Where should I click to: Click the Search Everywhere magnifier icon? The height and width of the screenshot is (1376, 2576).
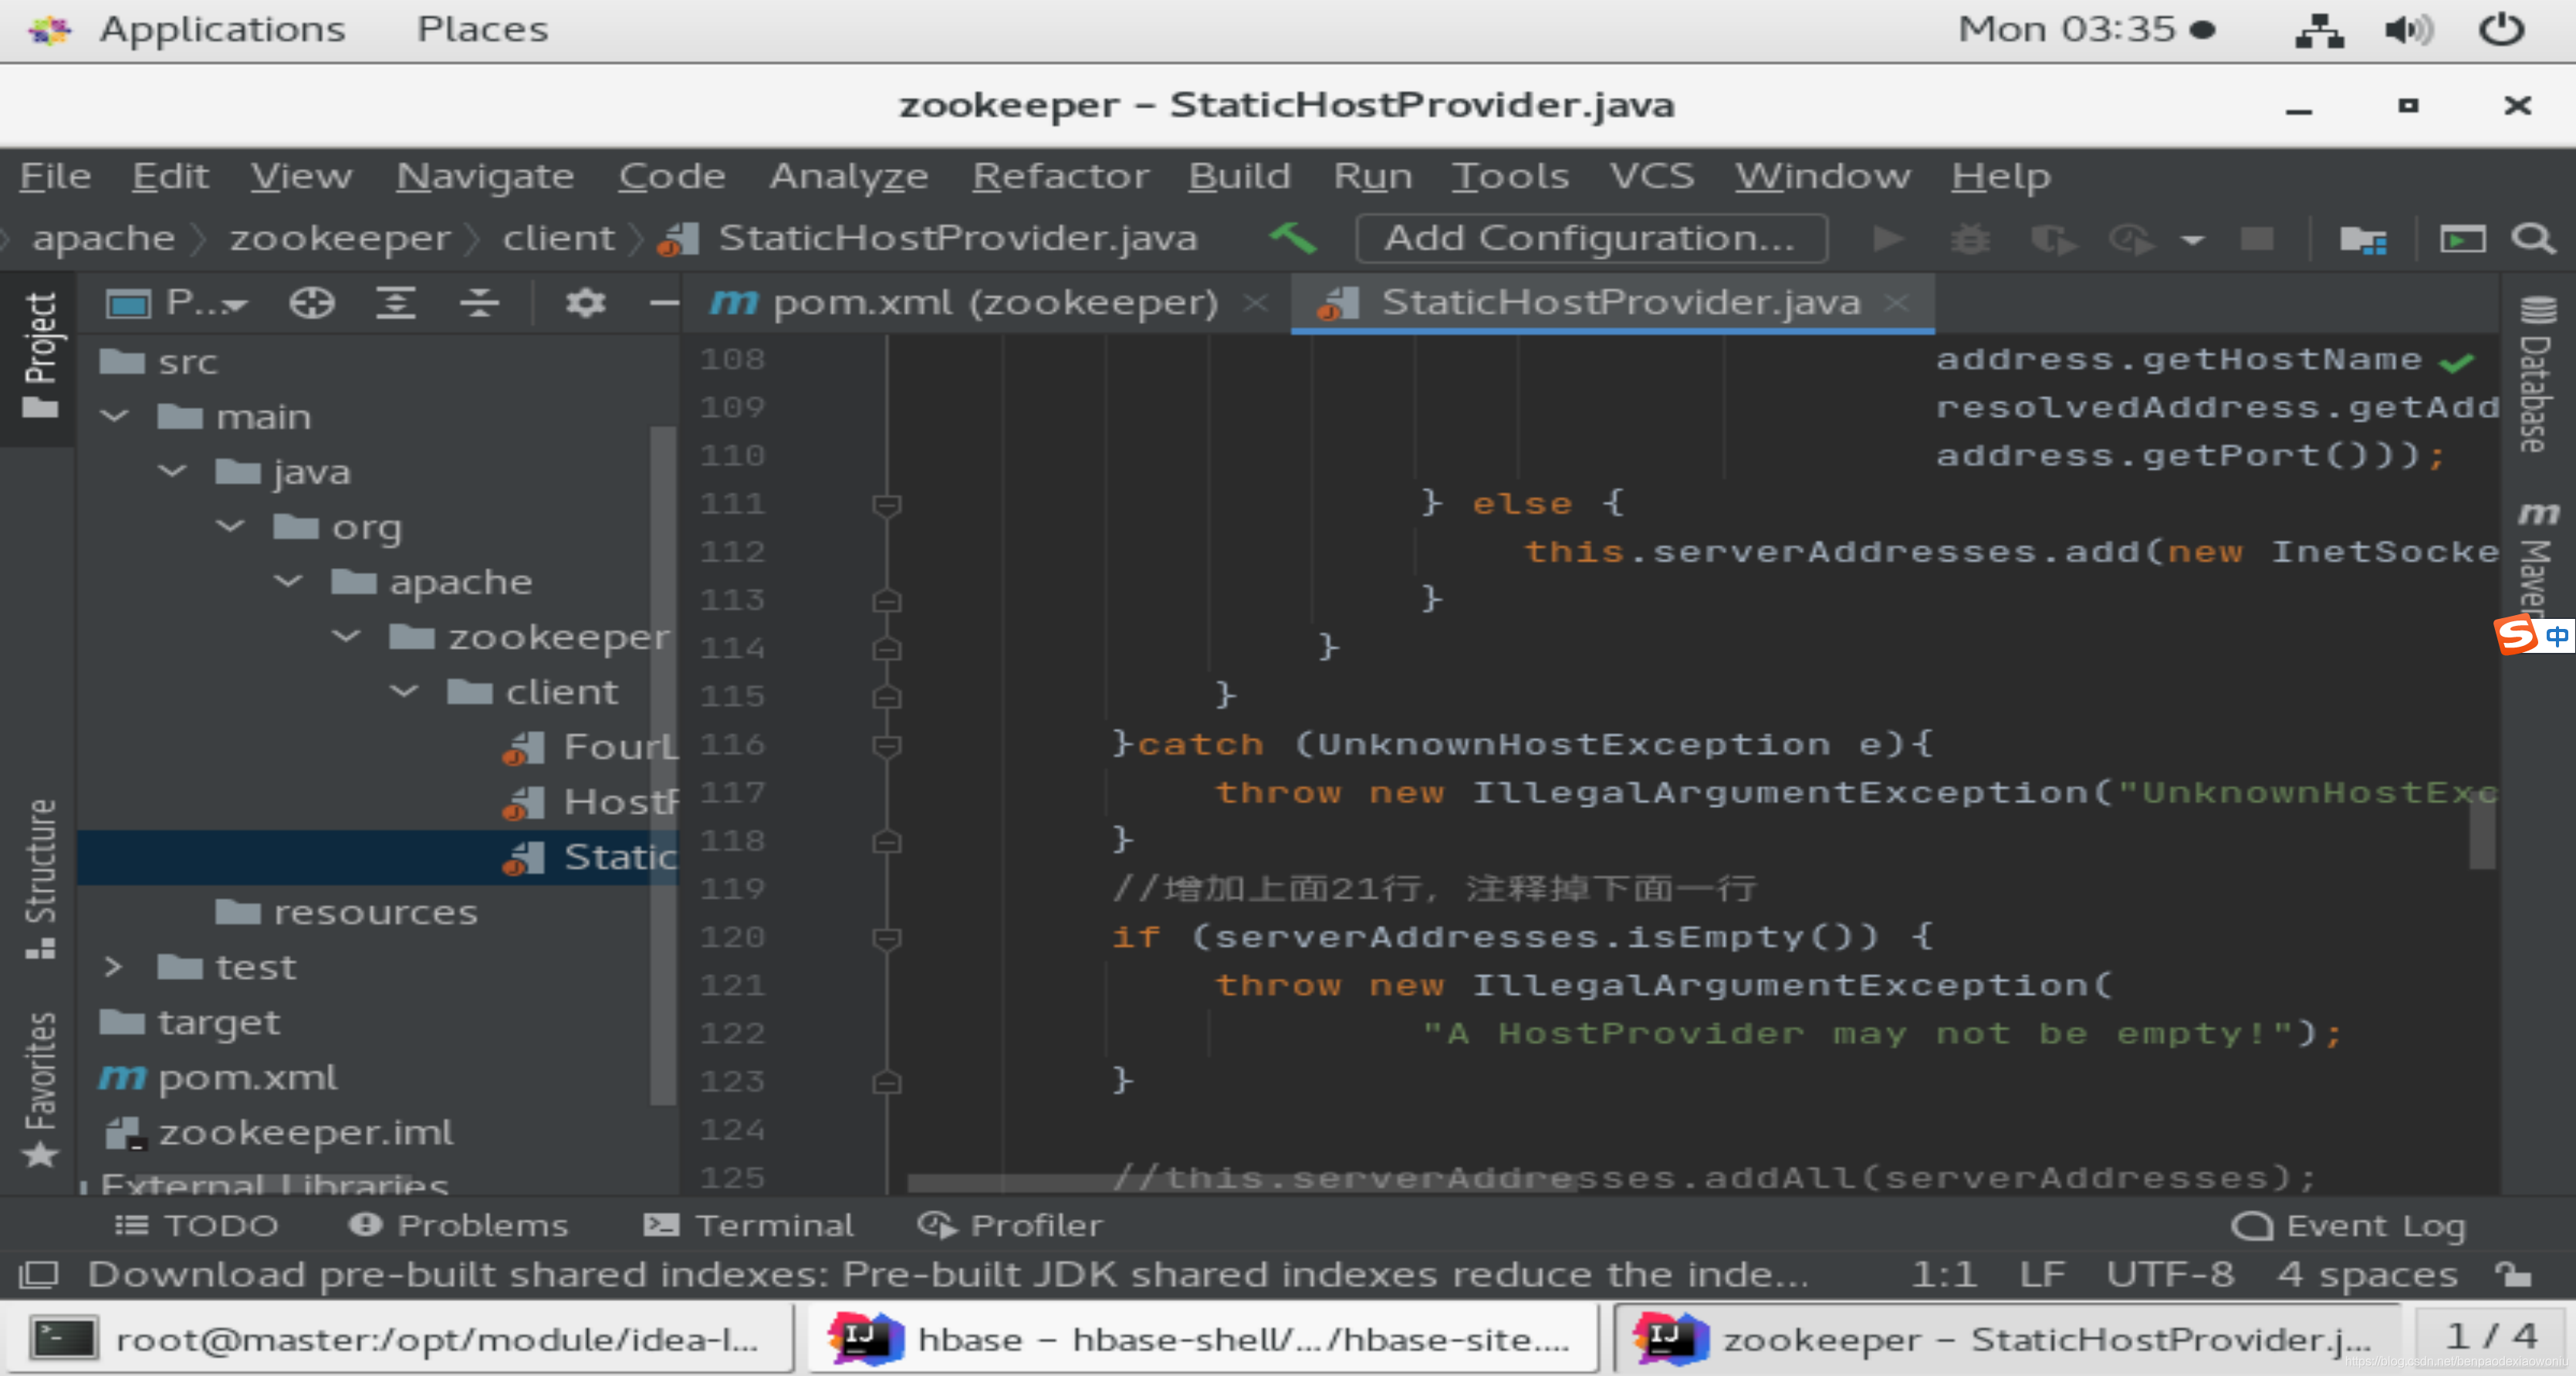(2532, 239)
